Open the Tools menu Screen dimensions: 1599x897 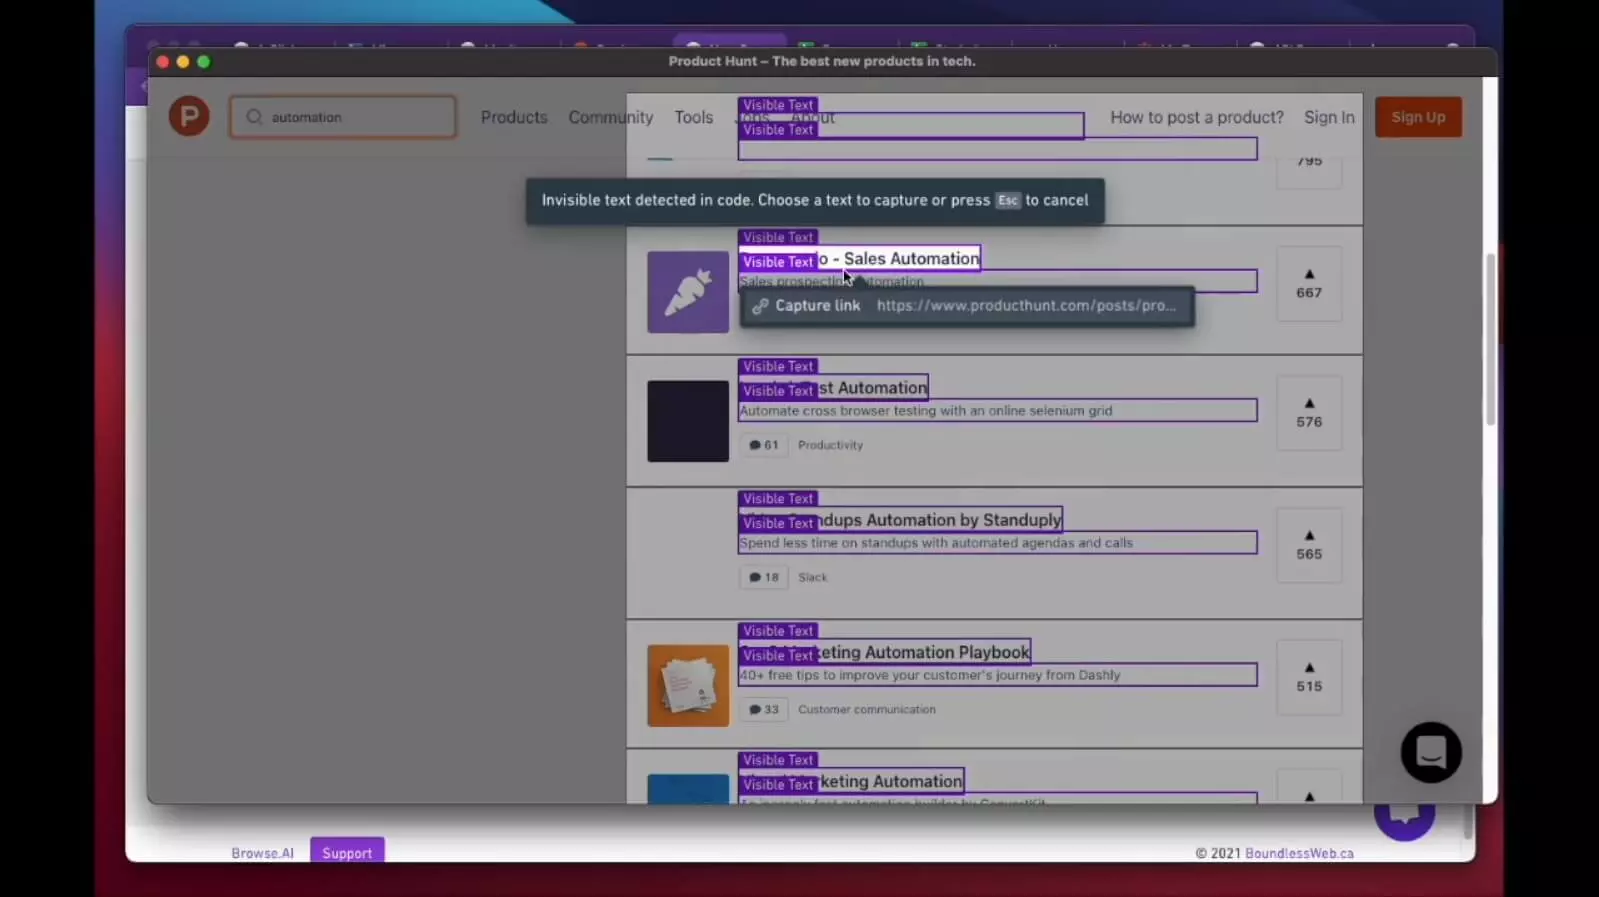click(x=694, y=117)
